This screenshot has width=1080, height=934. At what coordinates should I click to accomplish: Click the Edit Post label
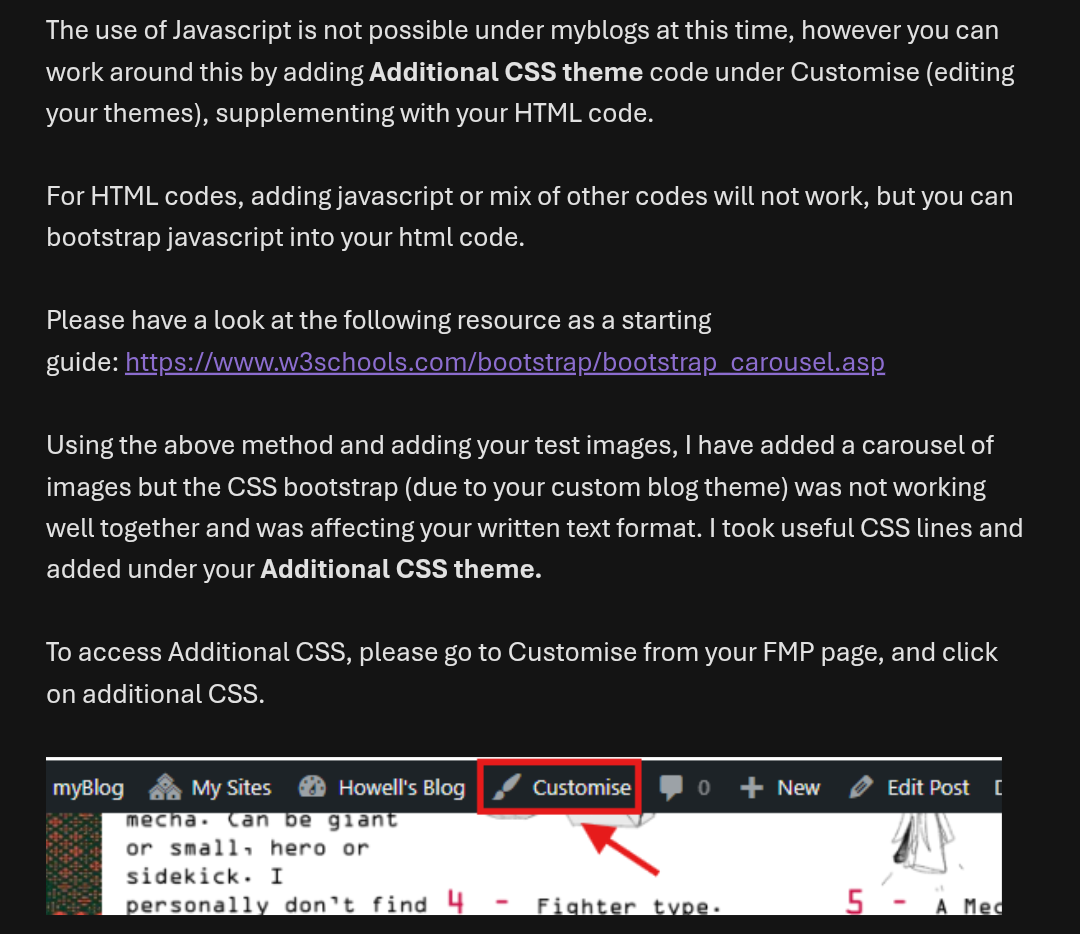pyautogui.click(x=928, y=788)
